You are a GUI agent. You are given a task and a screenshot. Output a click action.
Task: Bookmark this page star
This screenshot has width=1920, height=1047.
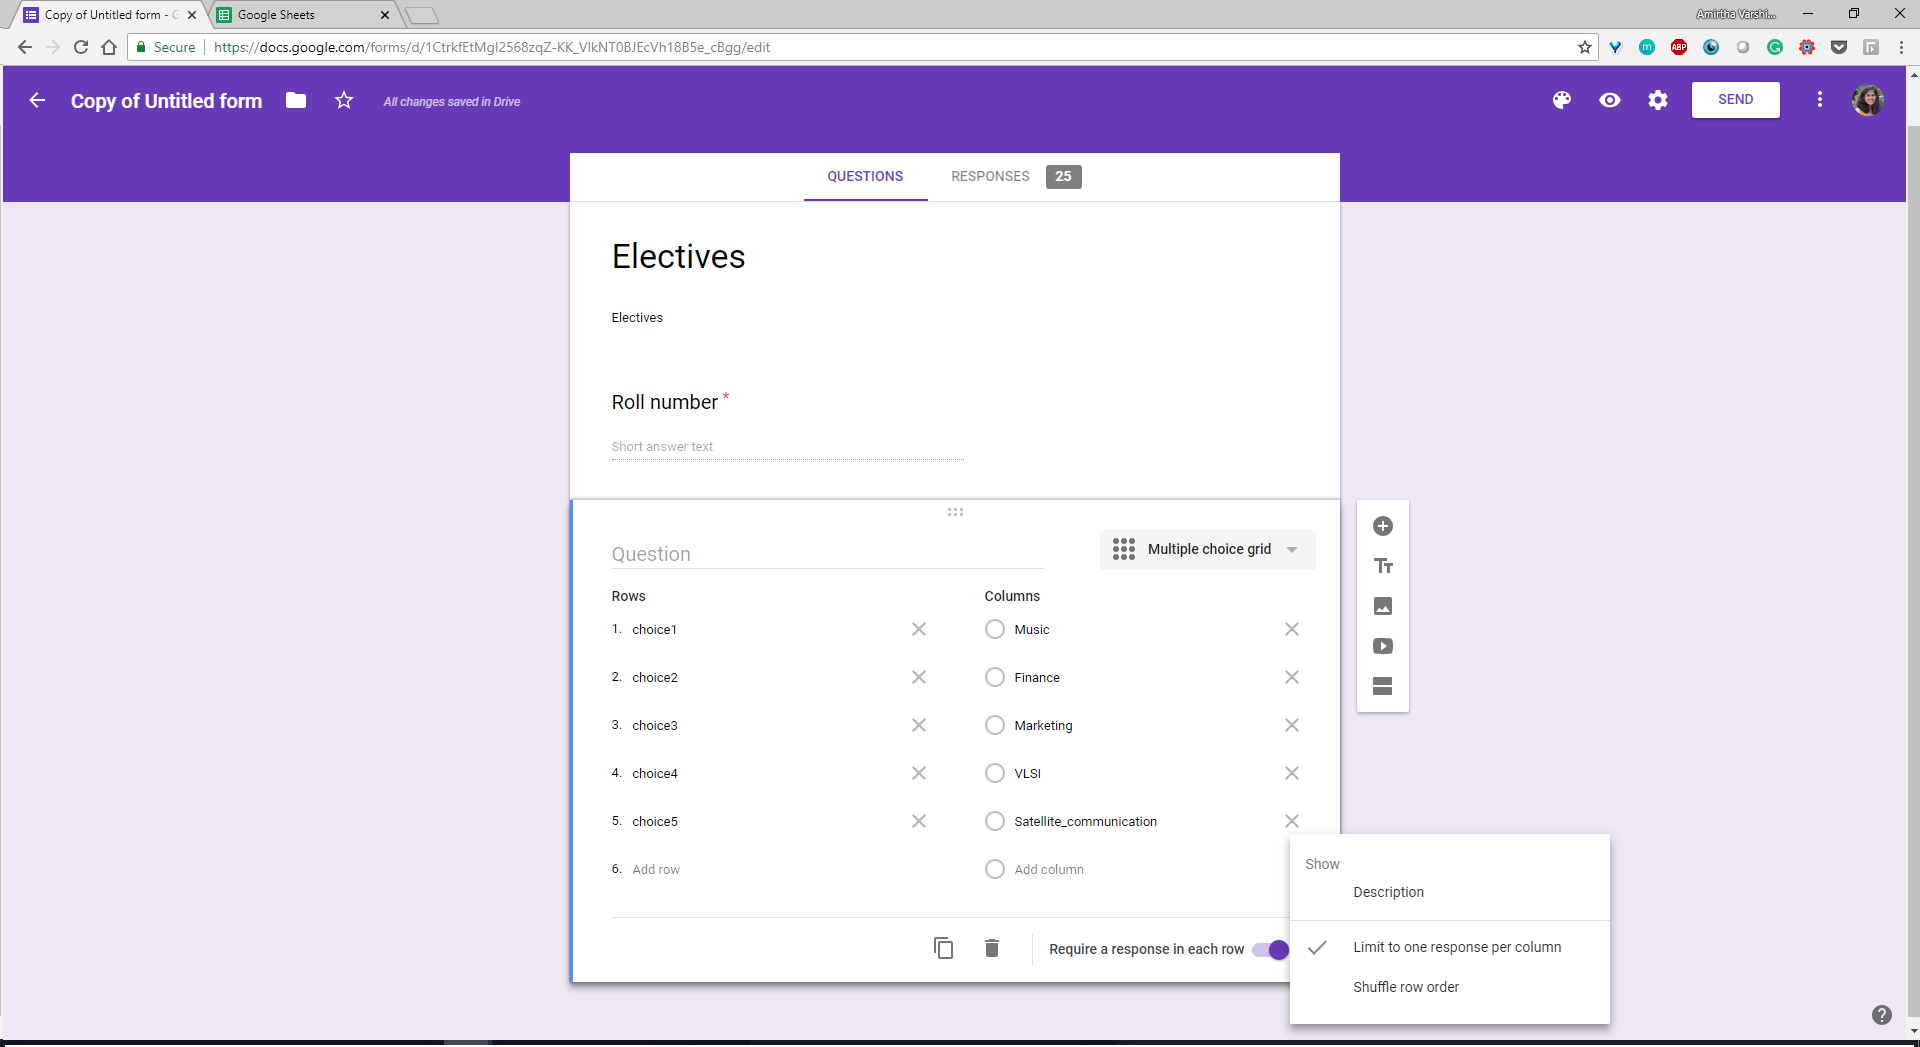click(x=1585, y=47)
